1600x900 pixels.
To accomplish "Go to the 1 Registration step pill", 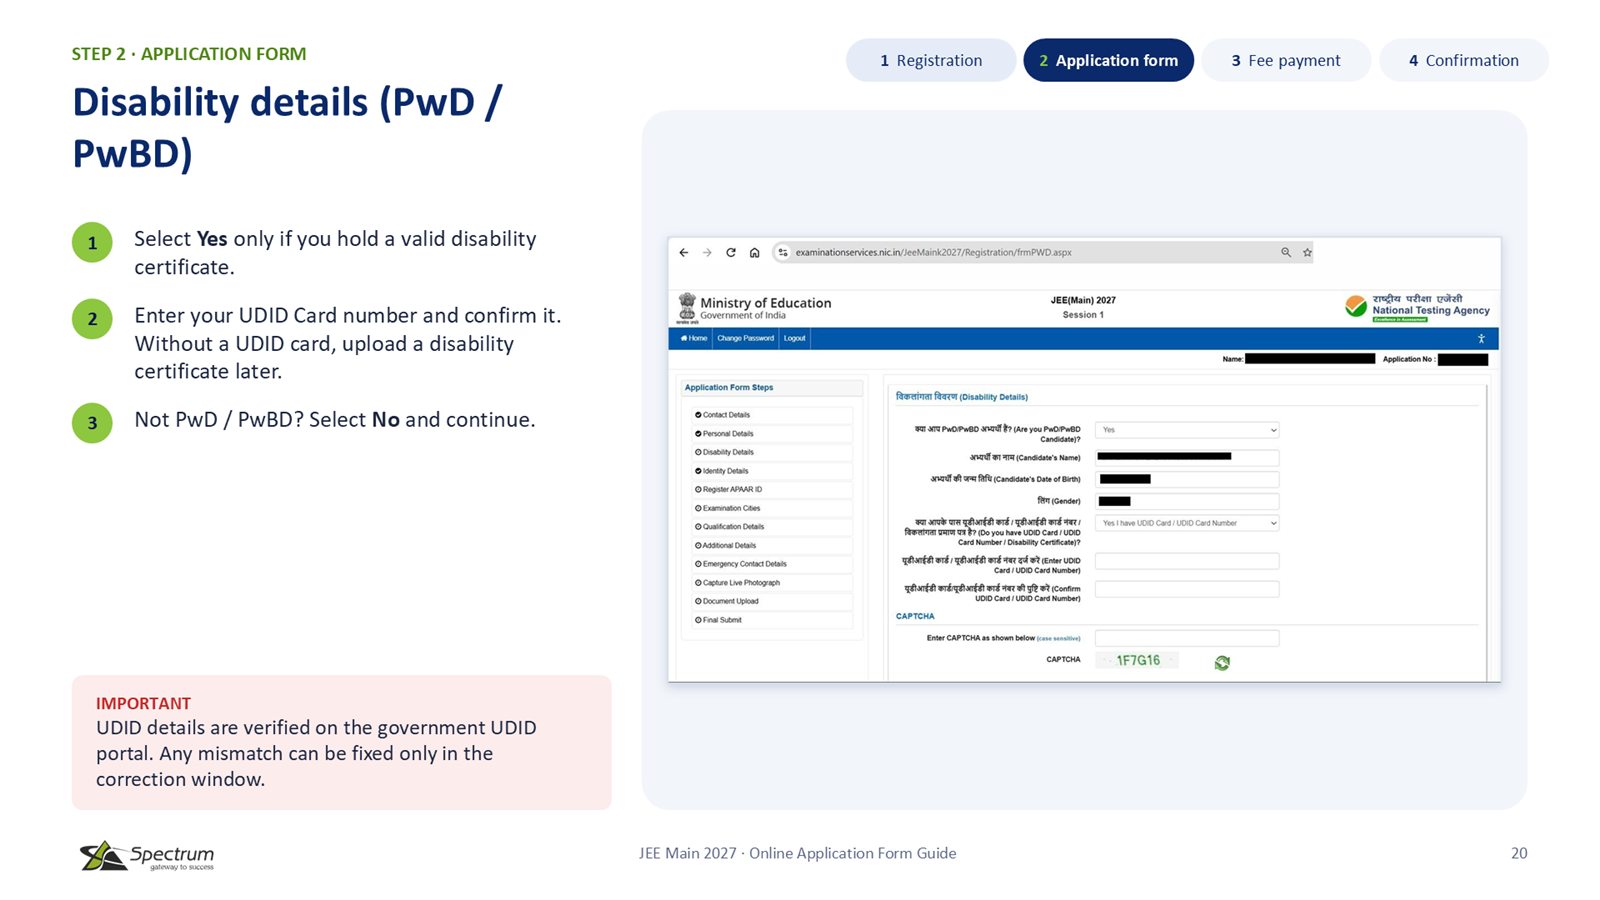I will click(931, 60).
